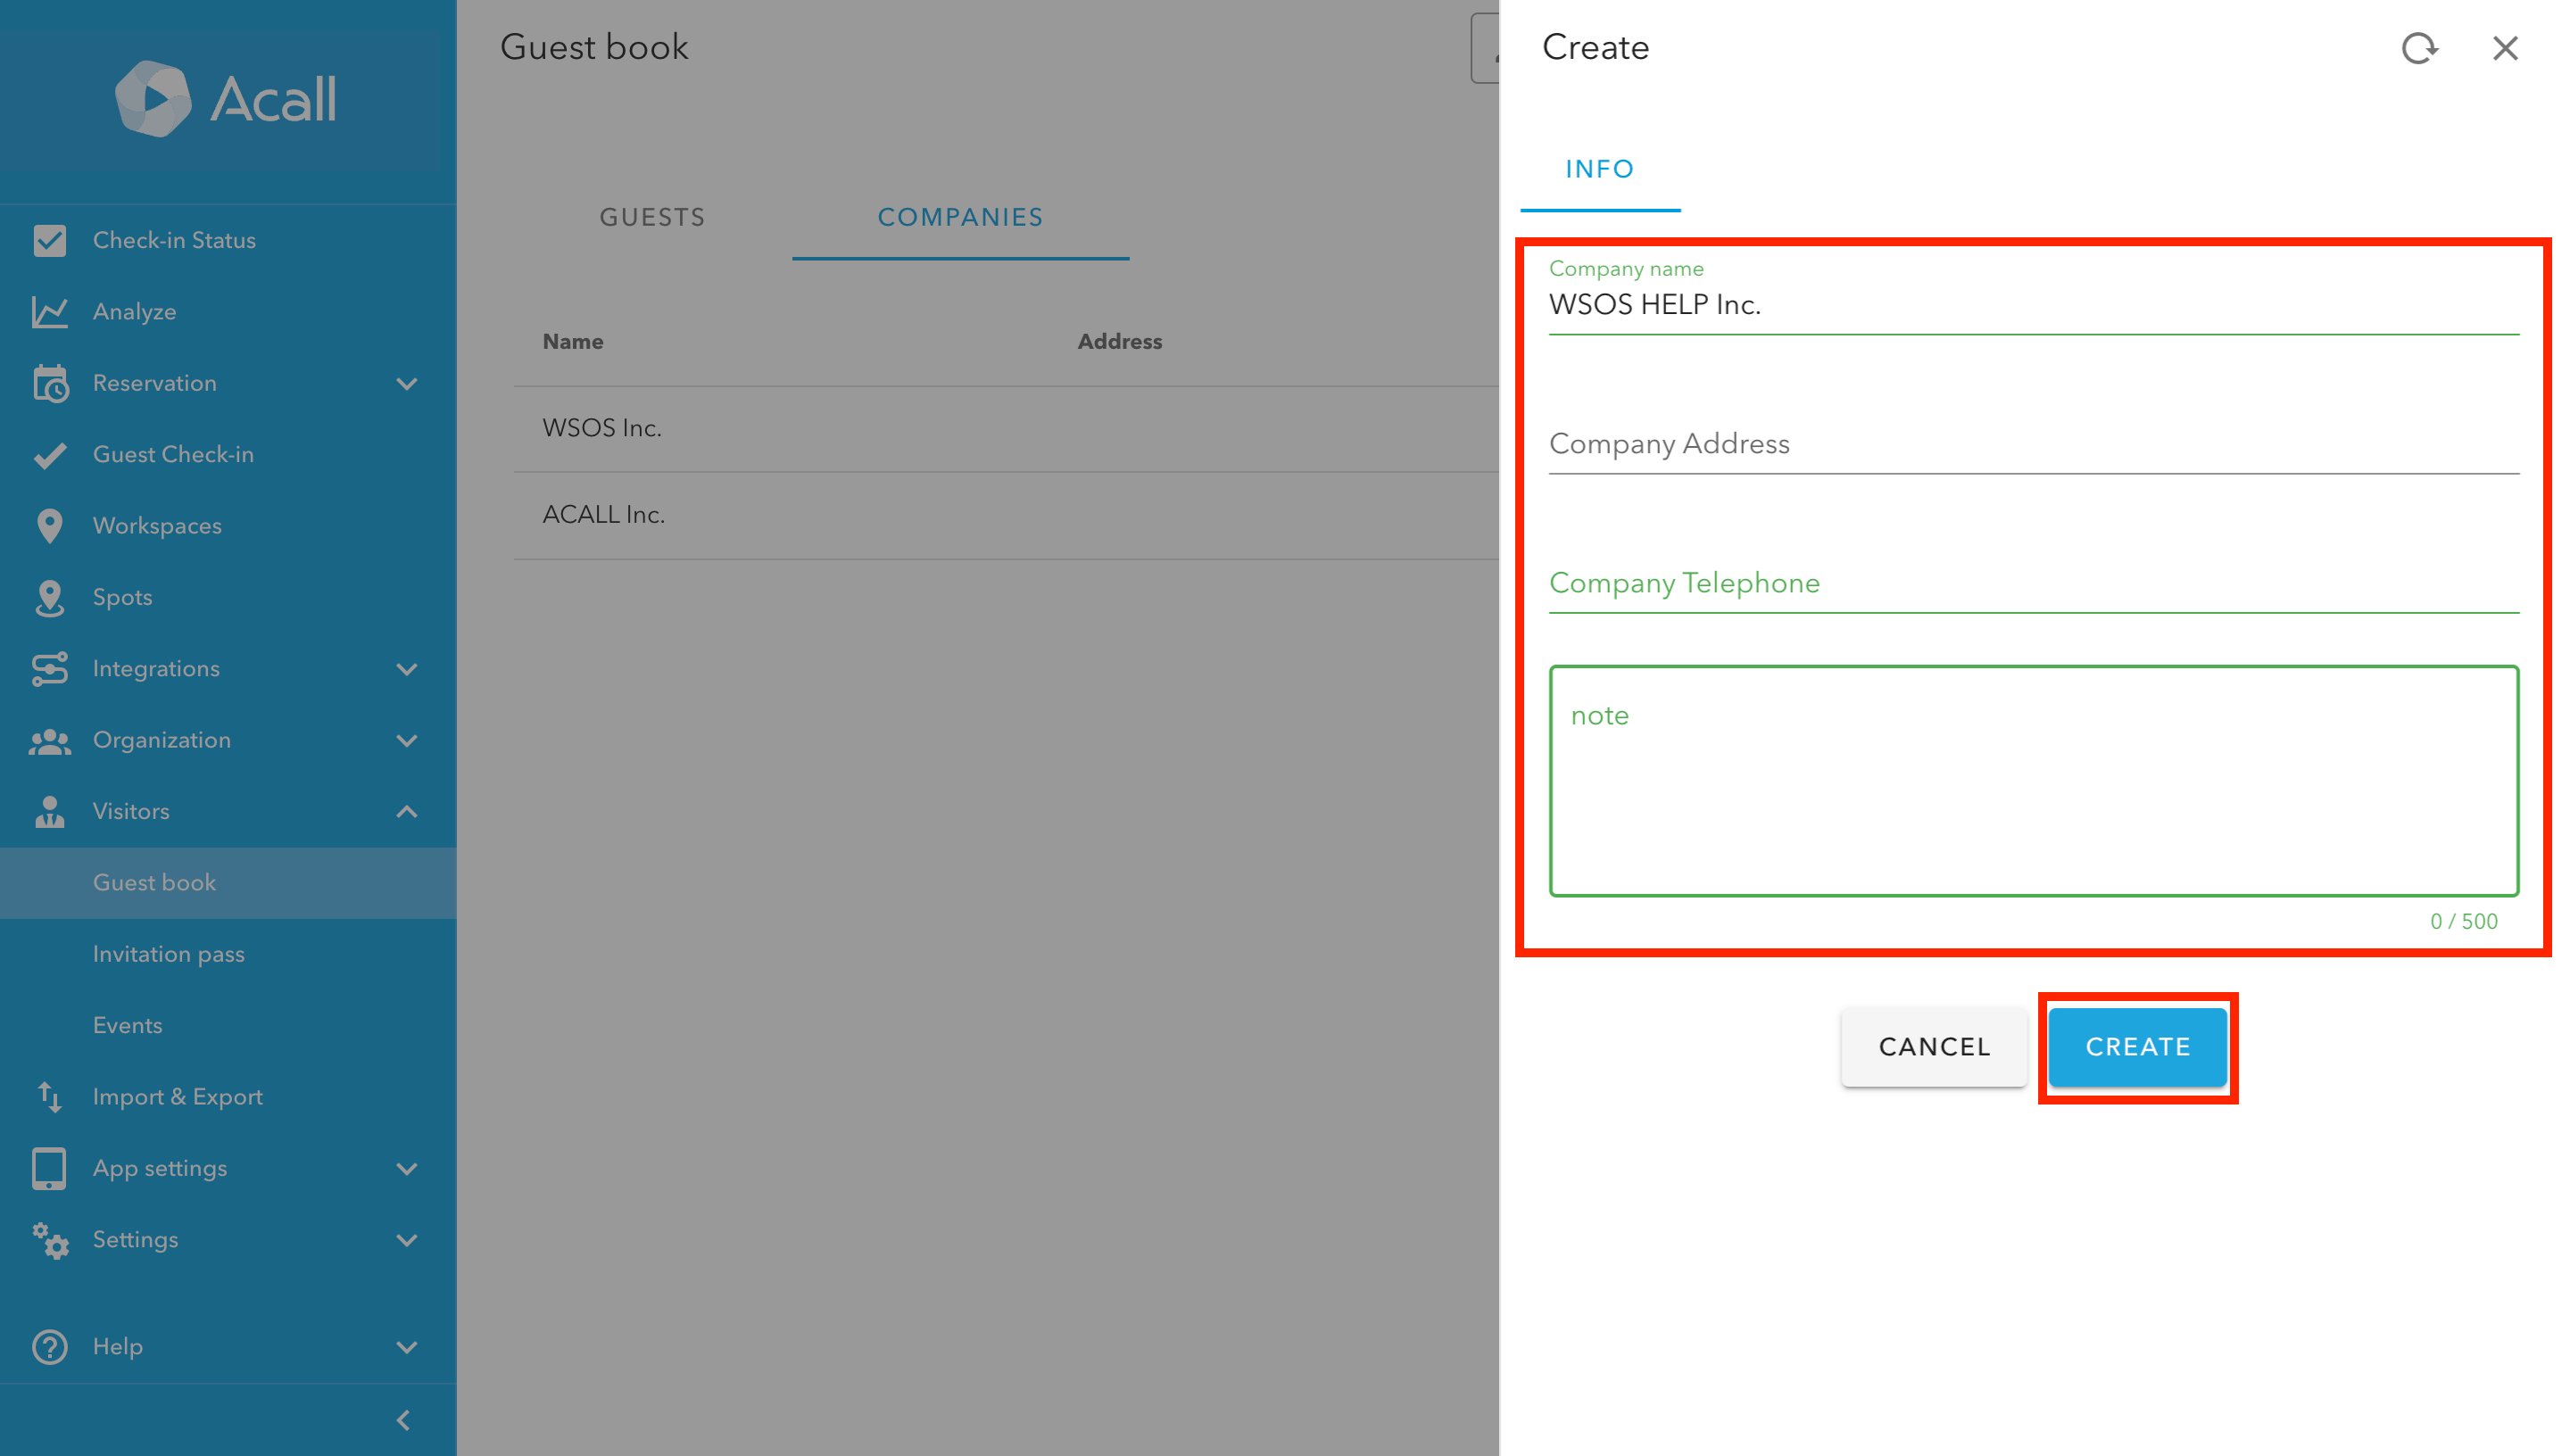Select the WSOS Inc. company row
The width and height of the screenshot is (2570, 1456).
tap(1006, 429)
